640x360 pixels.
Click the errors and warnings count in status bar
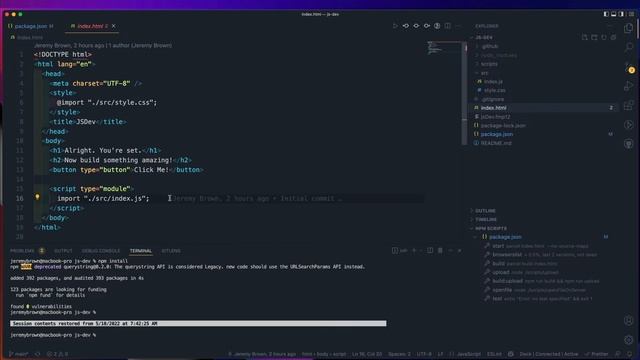point(58,354)
